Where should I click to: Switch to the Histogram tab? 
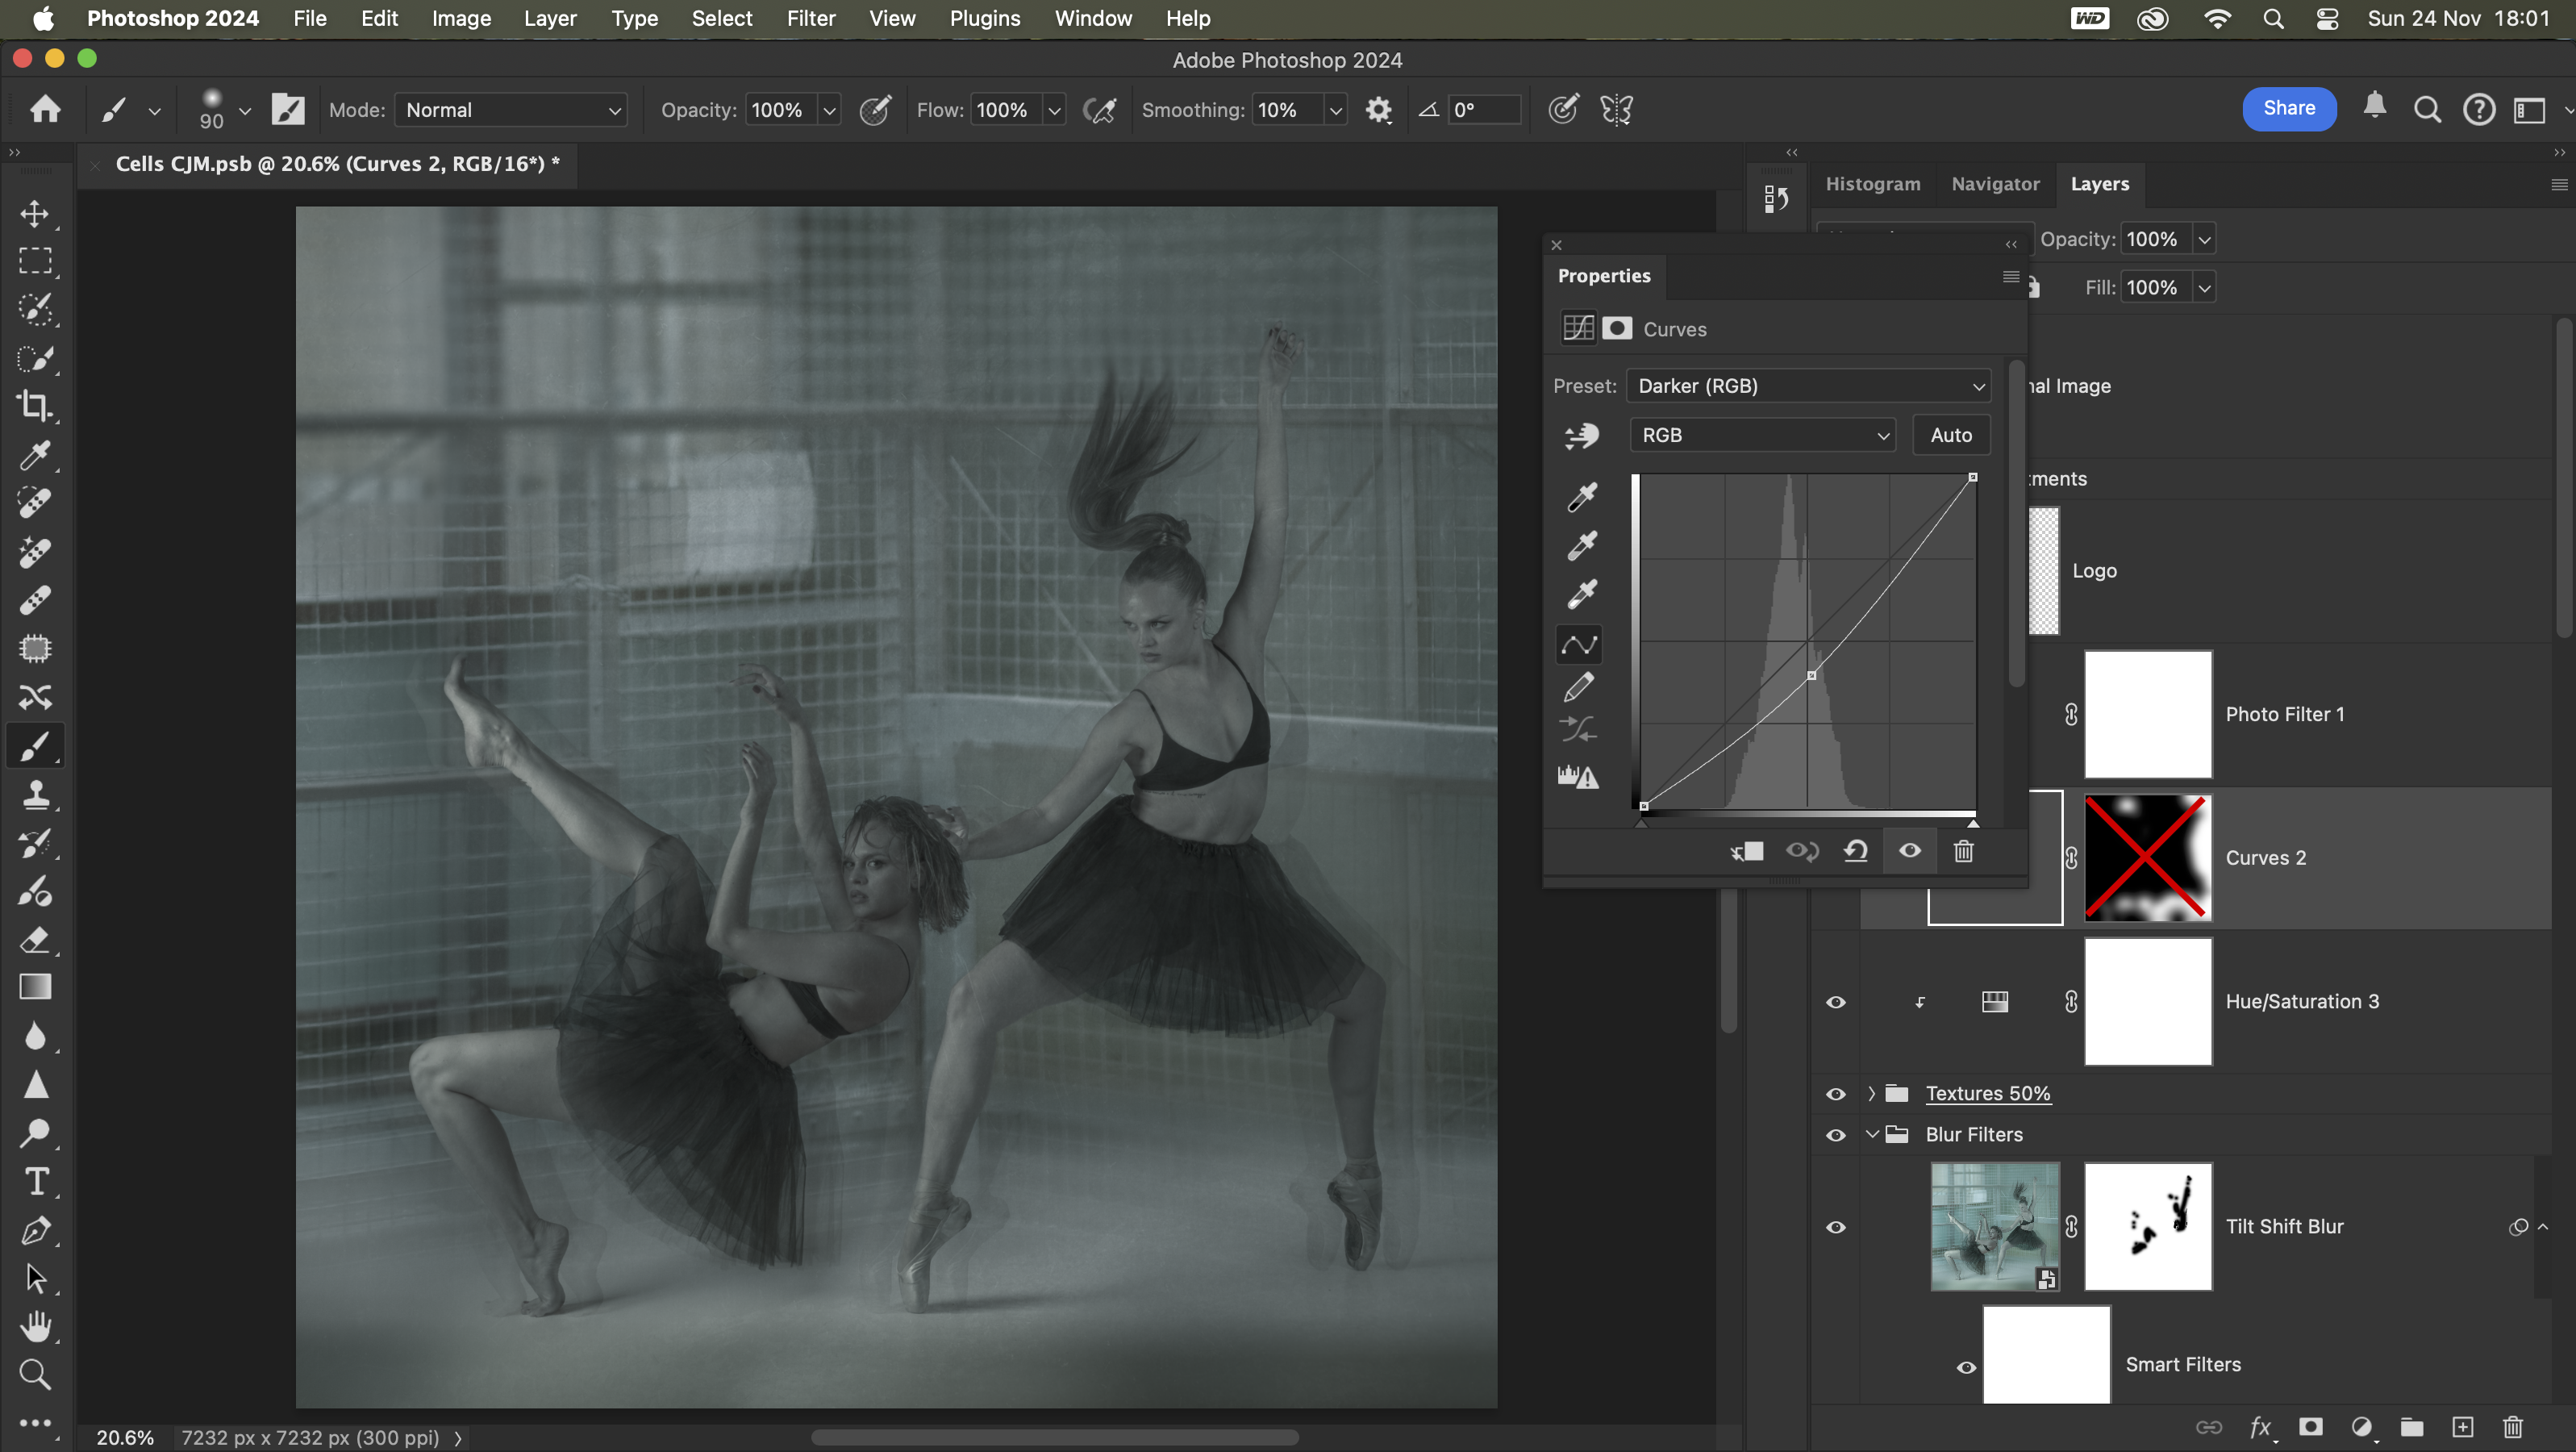[x=1872, y=184]
